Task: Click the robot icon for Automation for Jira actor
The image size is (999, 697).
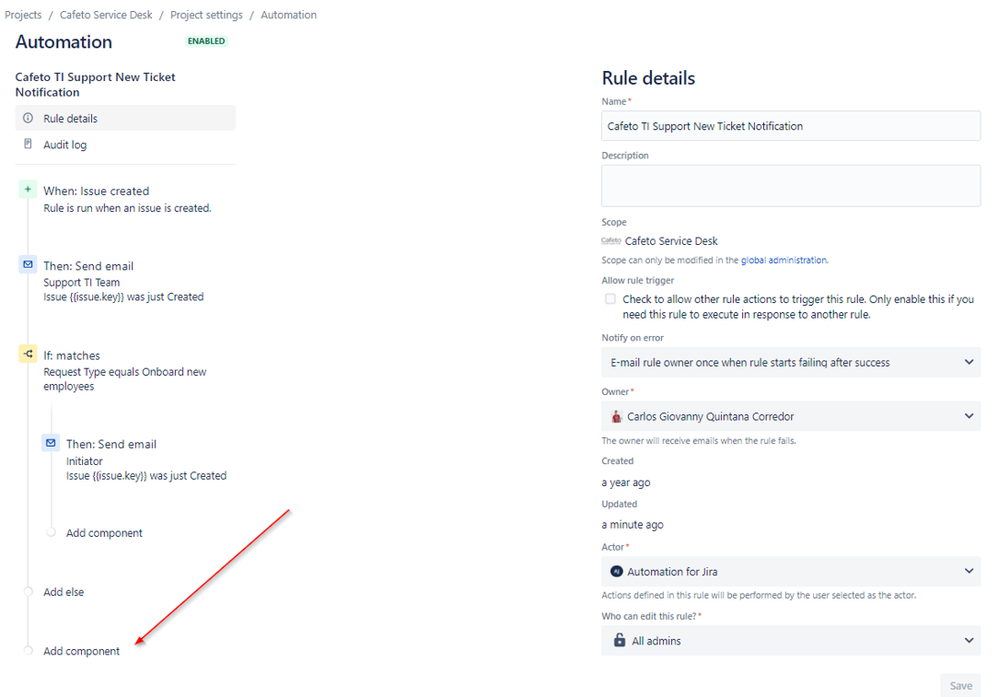Action: pos(617,571)
